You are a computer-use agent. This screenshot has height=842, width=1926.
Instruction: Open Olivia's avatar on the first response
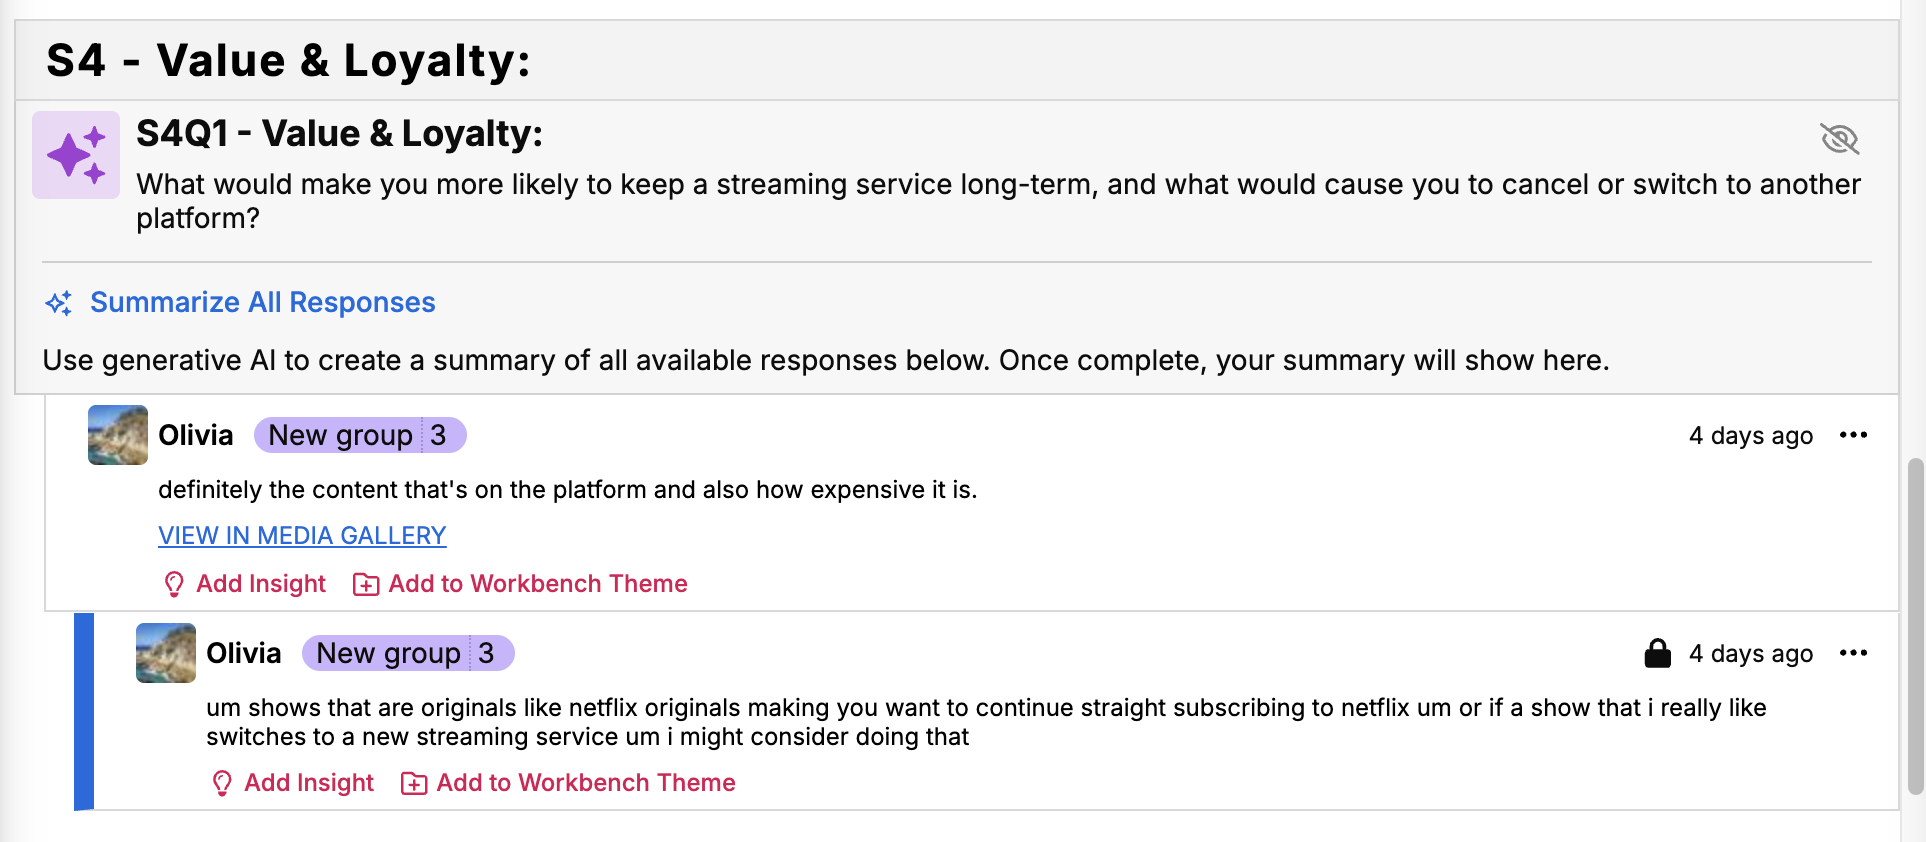(x=118, y=435)
